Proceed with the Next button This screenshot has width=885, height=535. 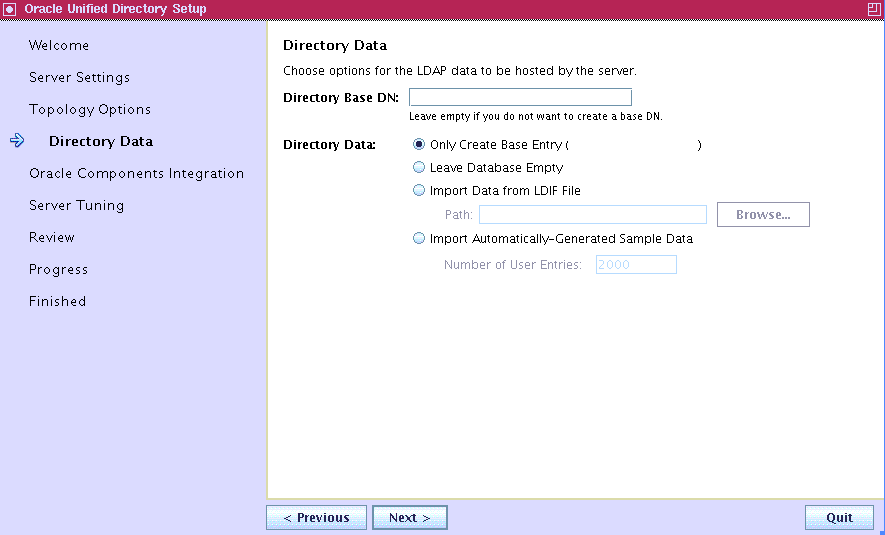(x=410, y=518)
